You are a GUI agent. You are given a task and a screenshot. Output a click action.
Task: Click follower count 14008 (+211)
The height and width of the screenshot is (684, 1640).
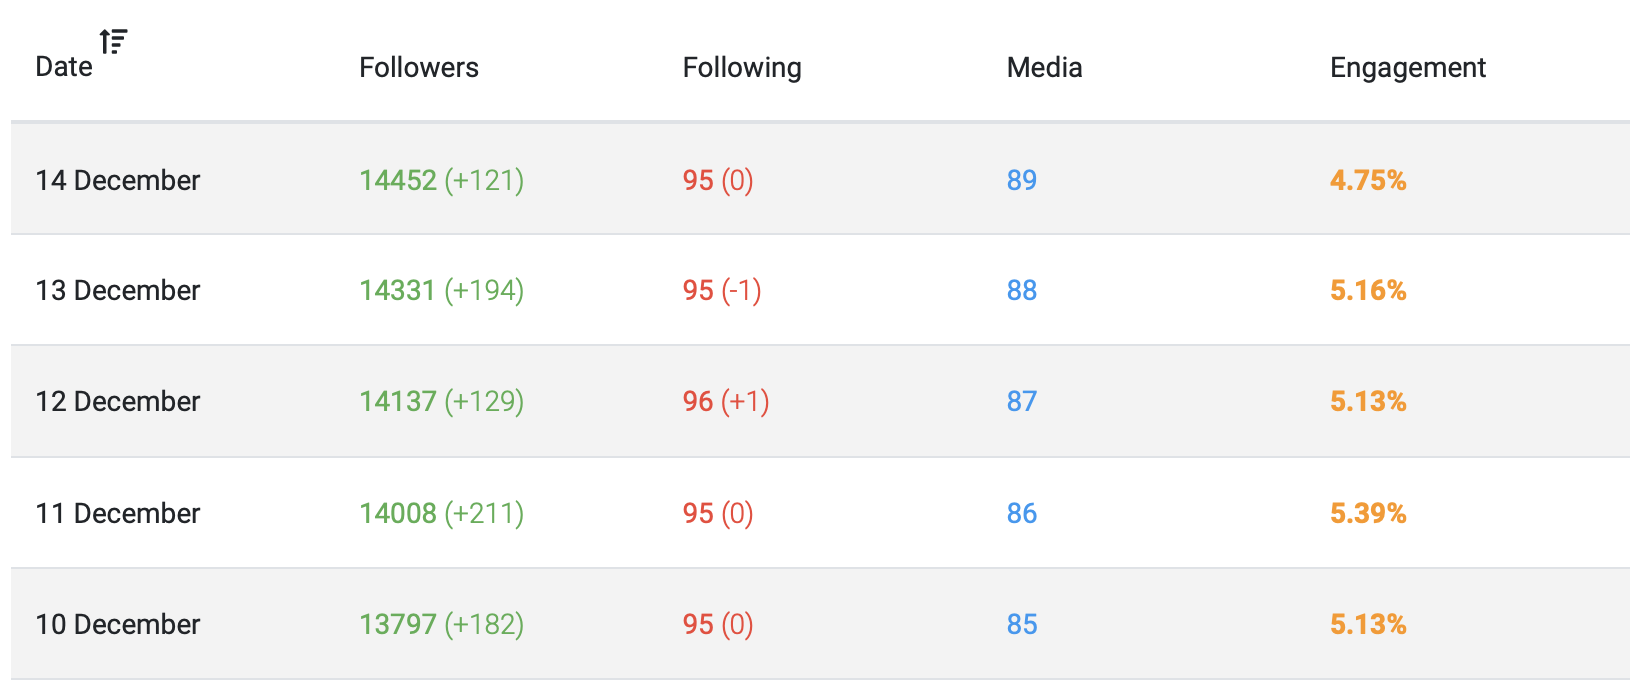[442, 513]
